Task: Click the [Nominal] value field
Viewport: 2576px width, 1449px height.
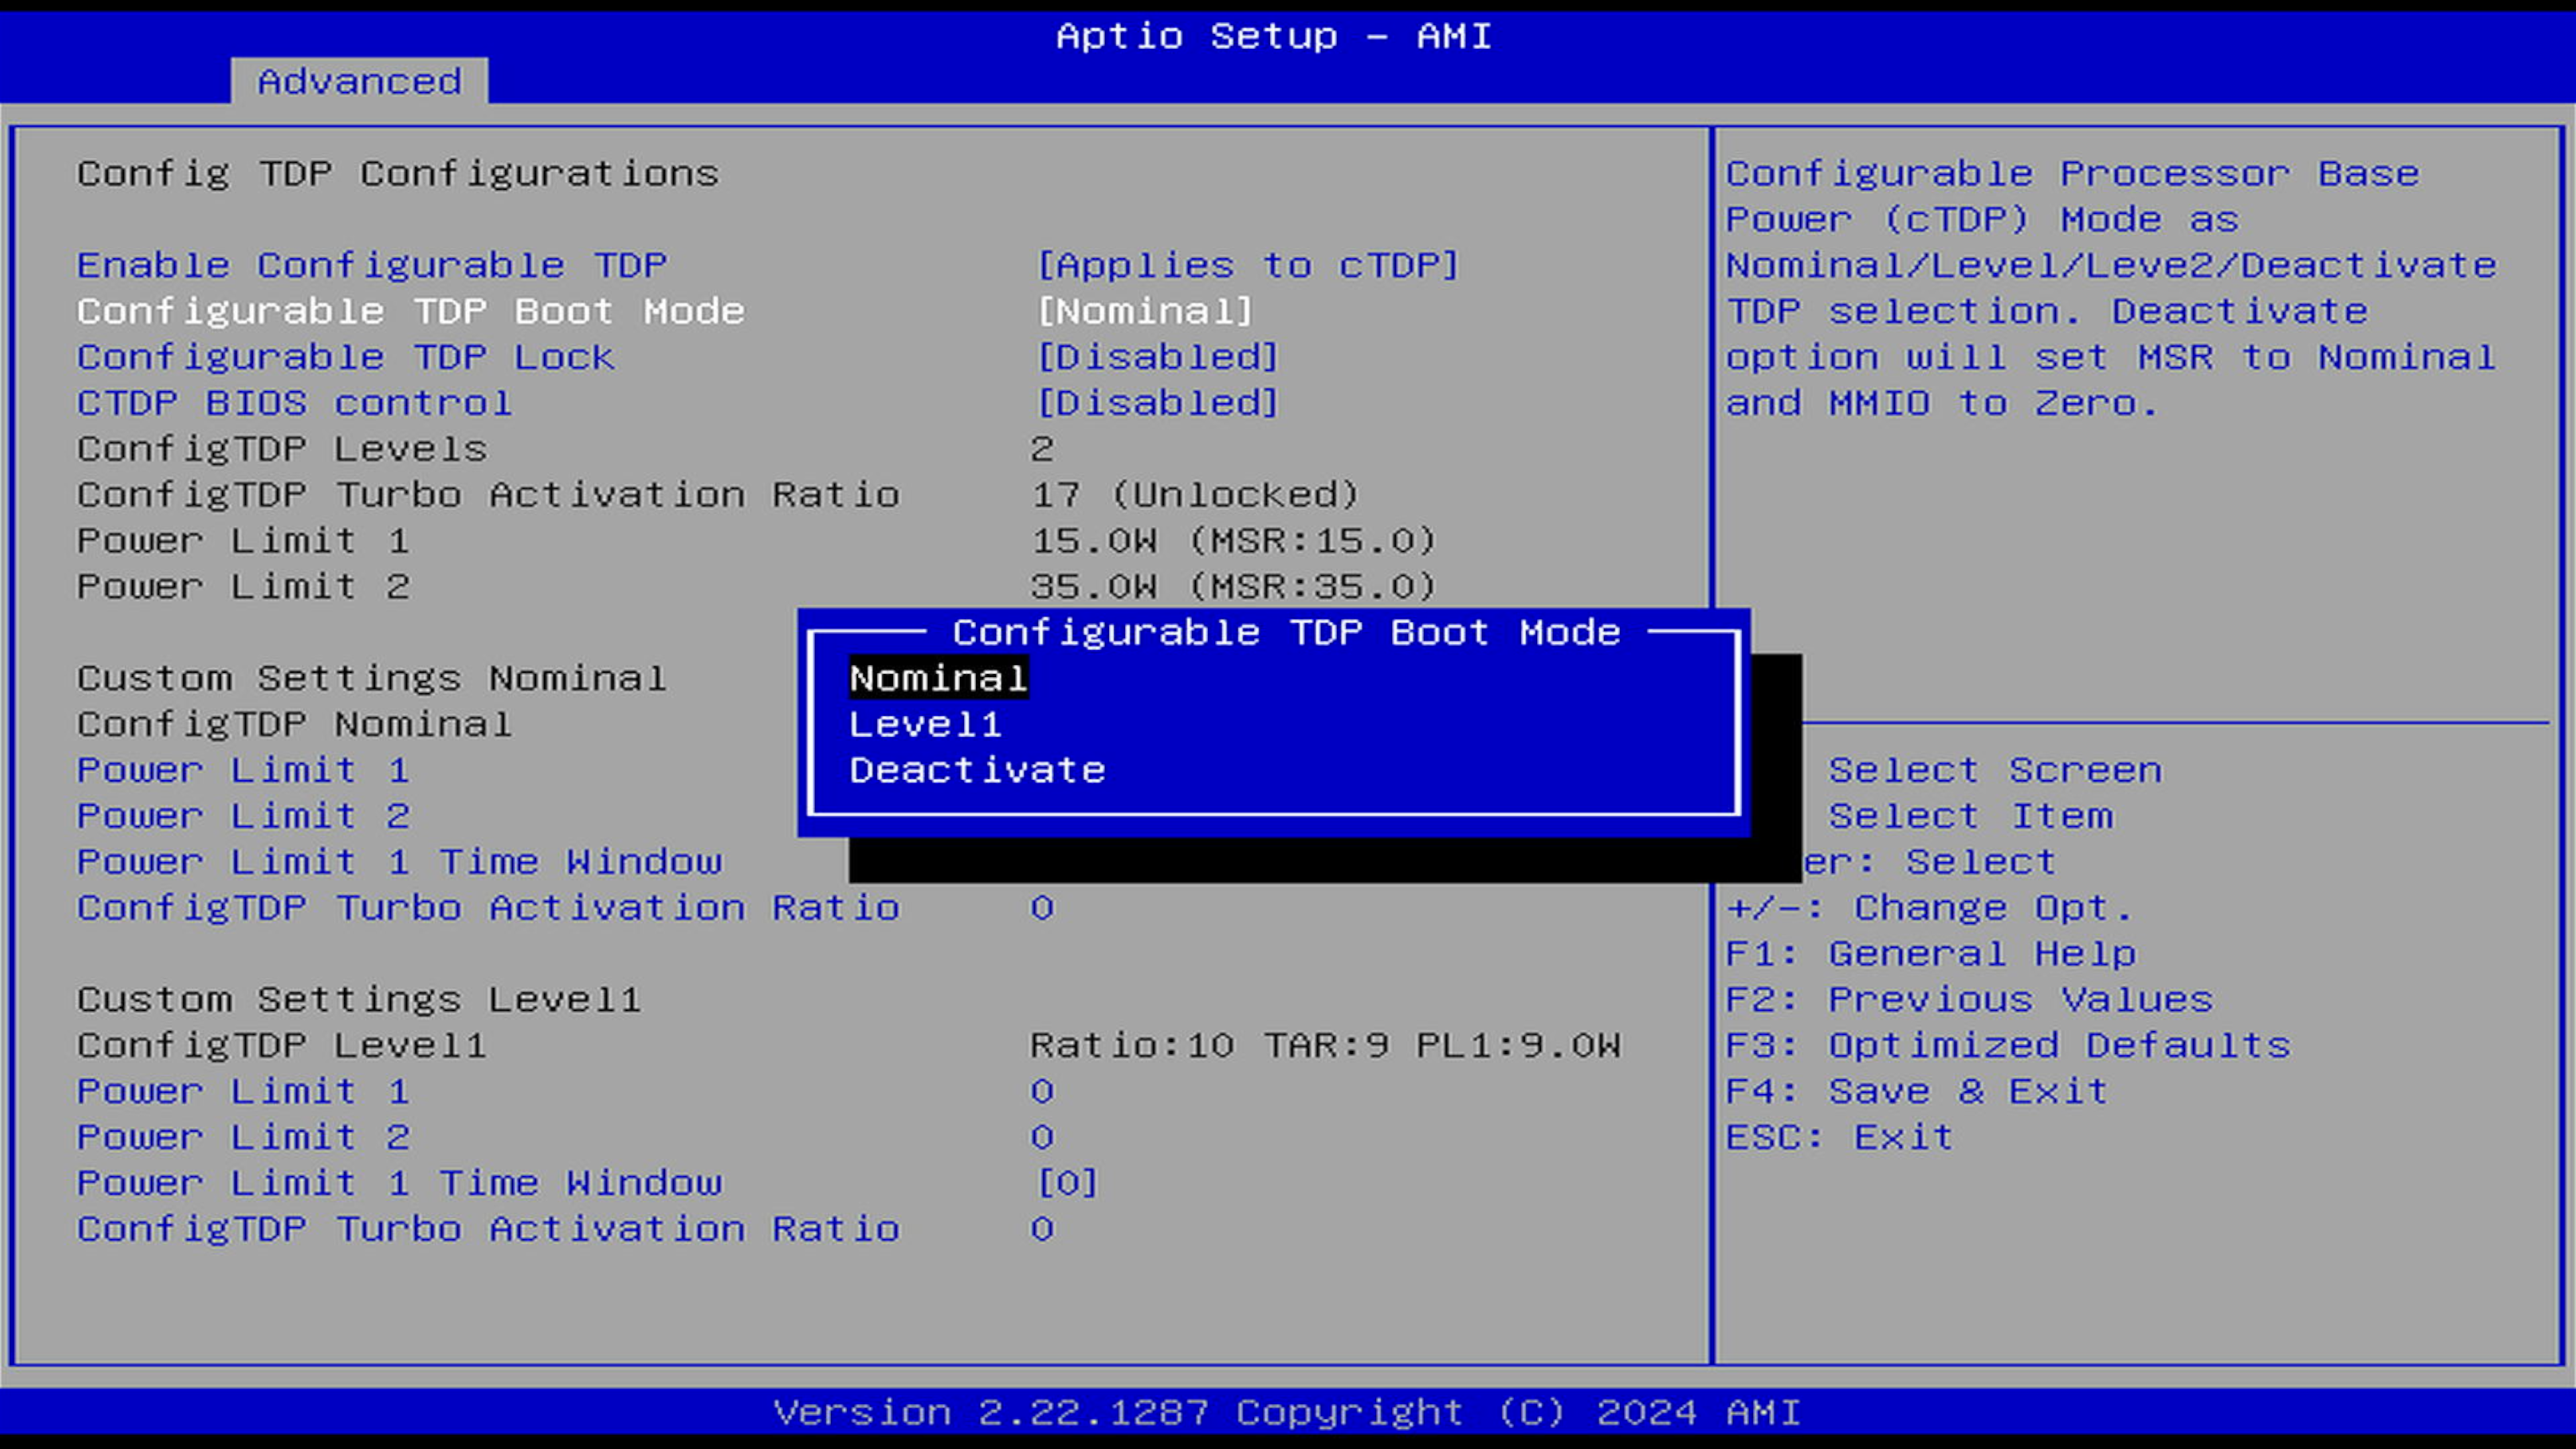Action: (x=1144, y=312)
